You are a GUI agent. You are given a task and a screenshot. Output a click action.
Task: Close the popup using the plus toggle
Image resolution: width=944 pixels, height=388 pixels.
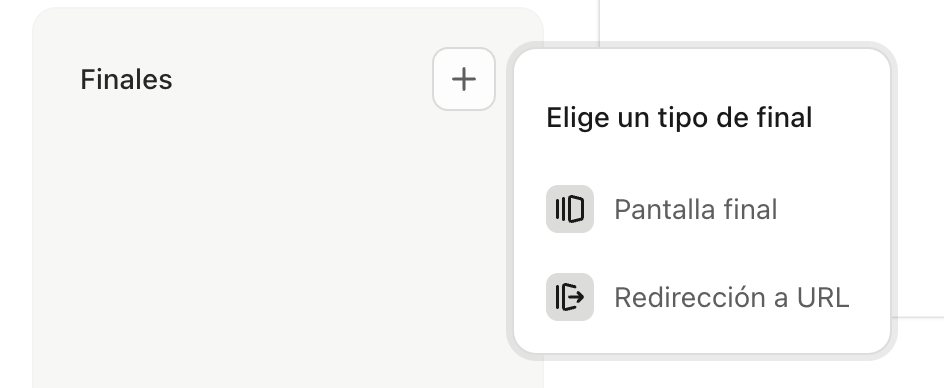[x=464, y=79]
